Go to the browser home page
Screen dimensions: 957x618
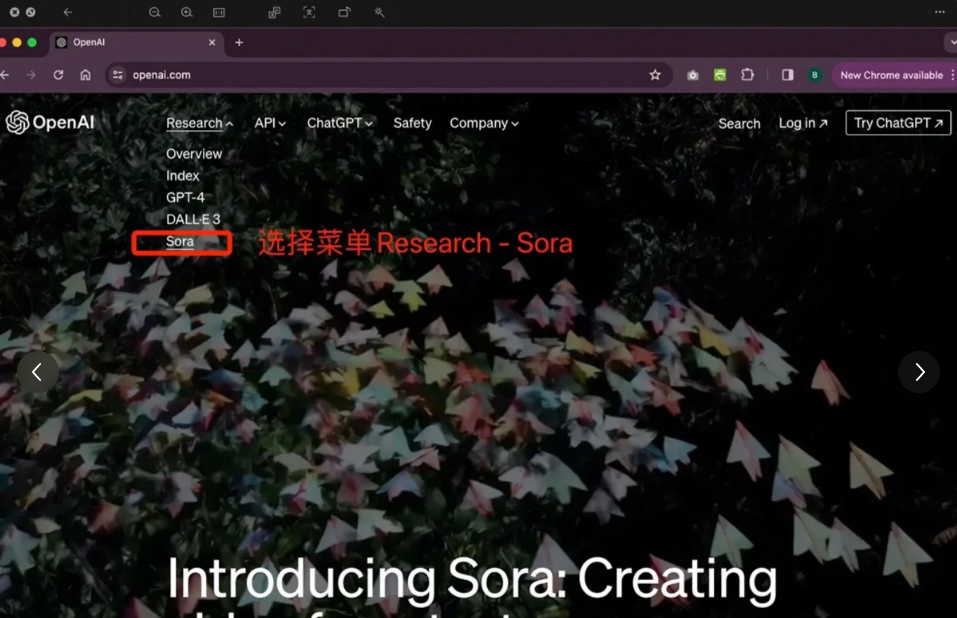click(x=85, y=74)
